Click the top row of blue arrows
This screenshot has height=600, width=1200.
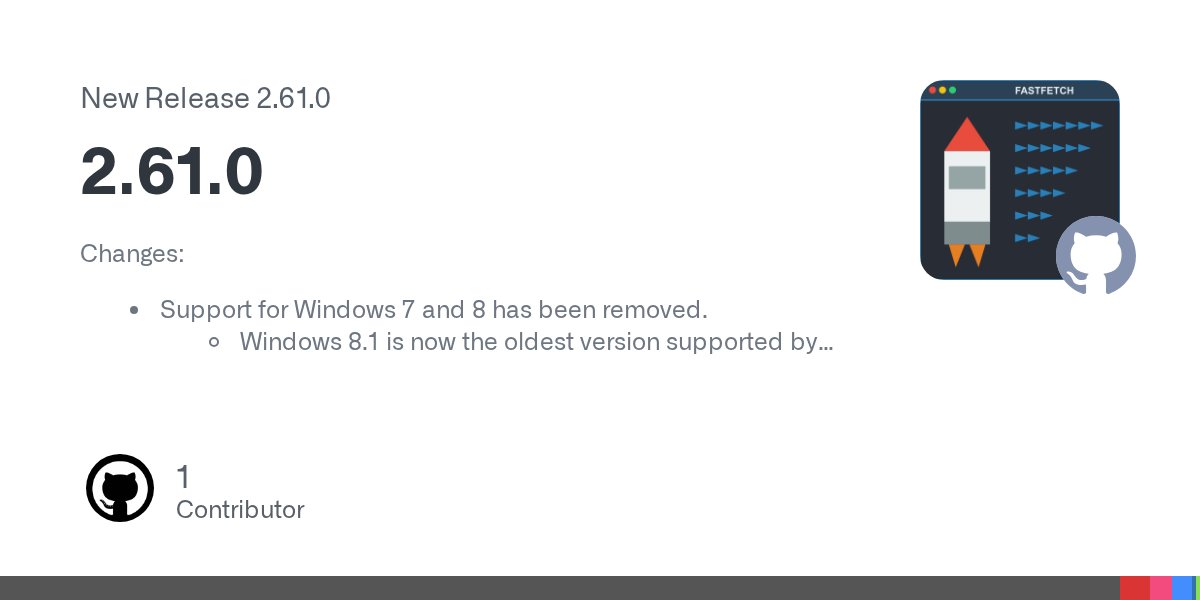1058,126
